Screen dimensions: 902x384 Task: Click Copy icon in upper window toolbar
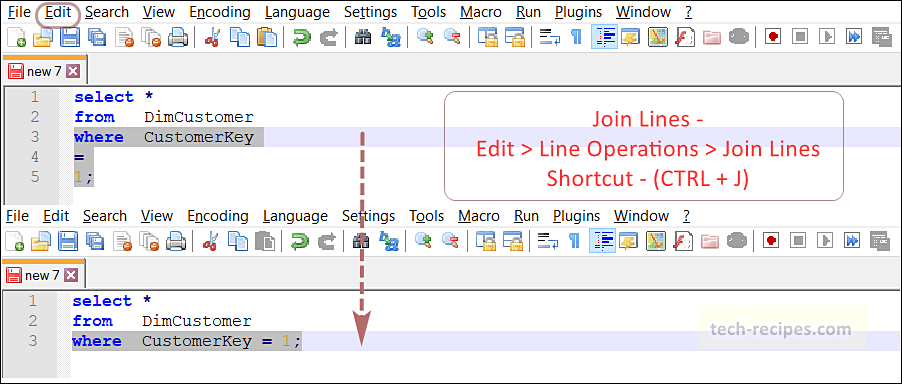pyautogui.click(x=239, y=37)
